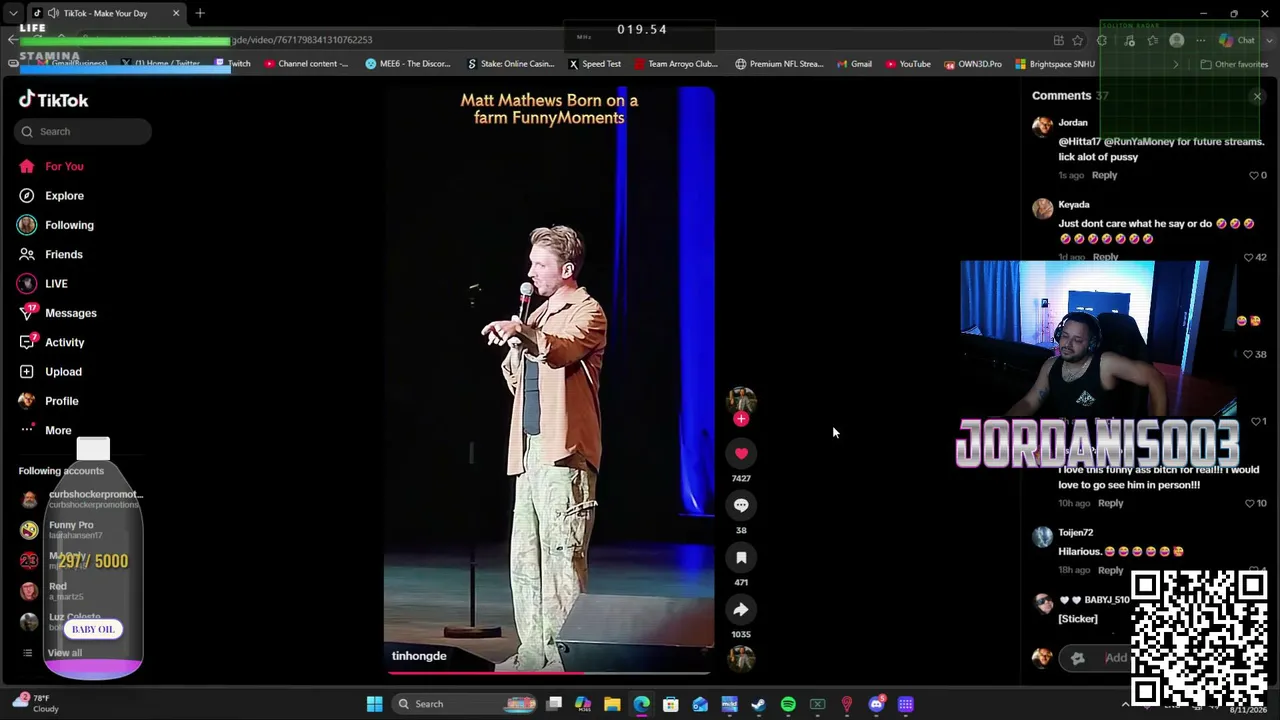Open the creator's avatar above the heart
Image resolution: width=1280 pixels, height=720 pixels.
coord(741,400)
